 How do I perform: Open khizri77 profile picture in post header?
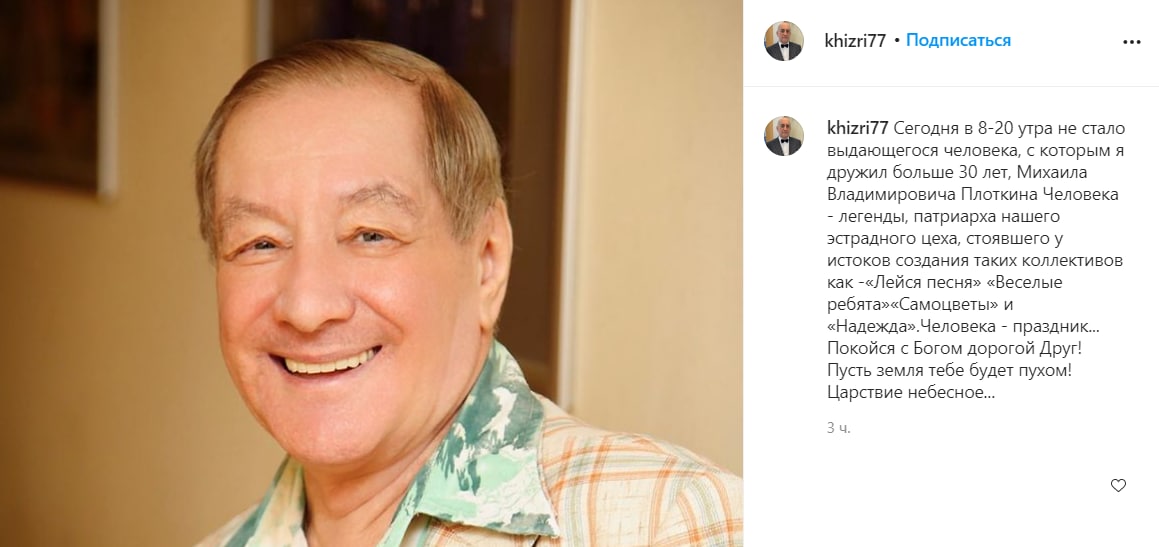pyautogui.click(x=784, y=41)
